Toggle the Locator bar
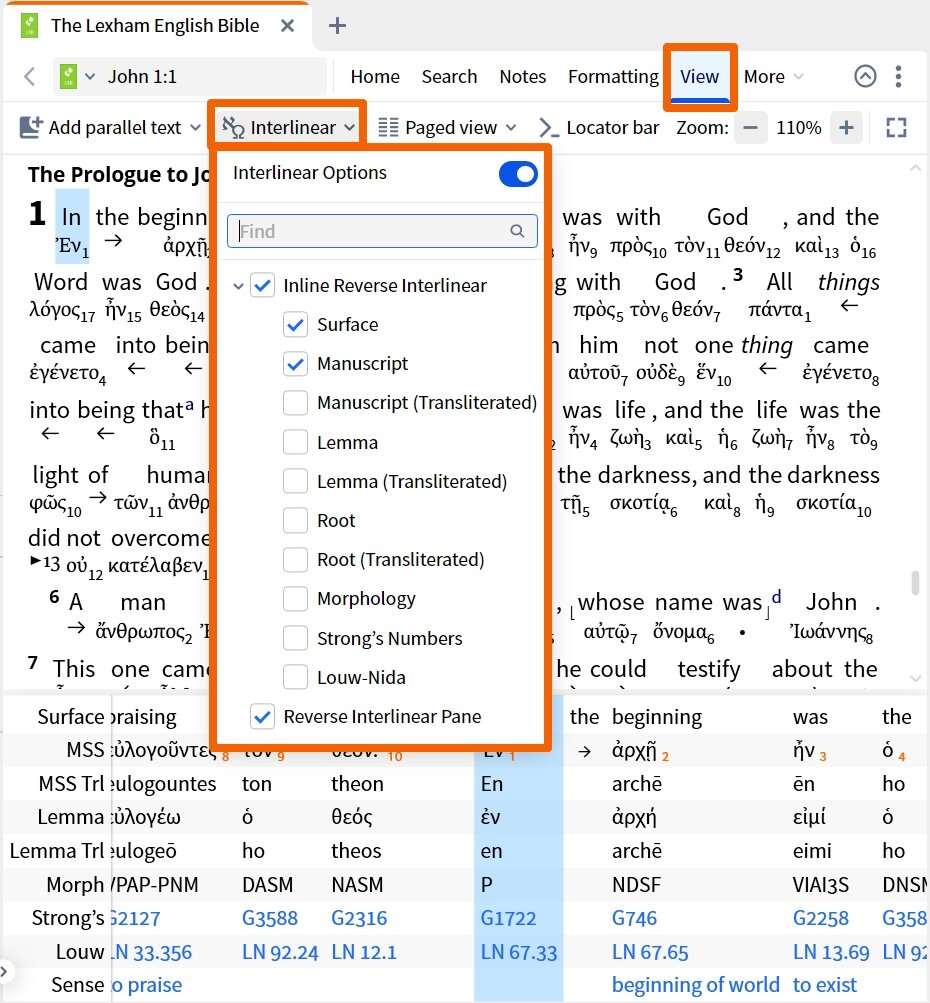 pyautogui.click(x=599, y=127)
